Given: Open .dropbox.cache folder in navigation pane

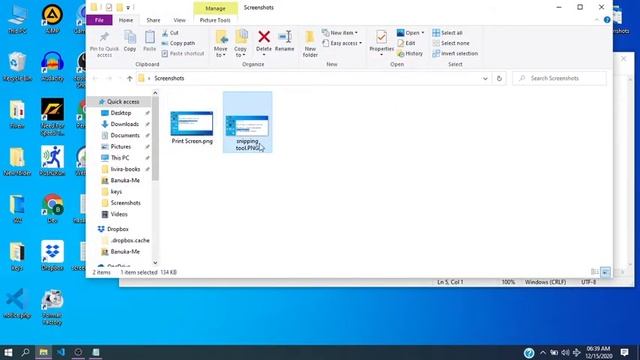Looking at the screenshot, I should pos(130,240).
